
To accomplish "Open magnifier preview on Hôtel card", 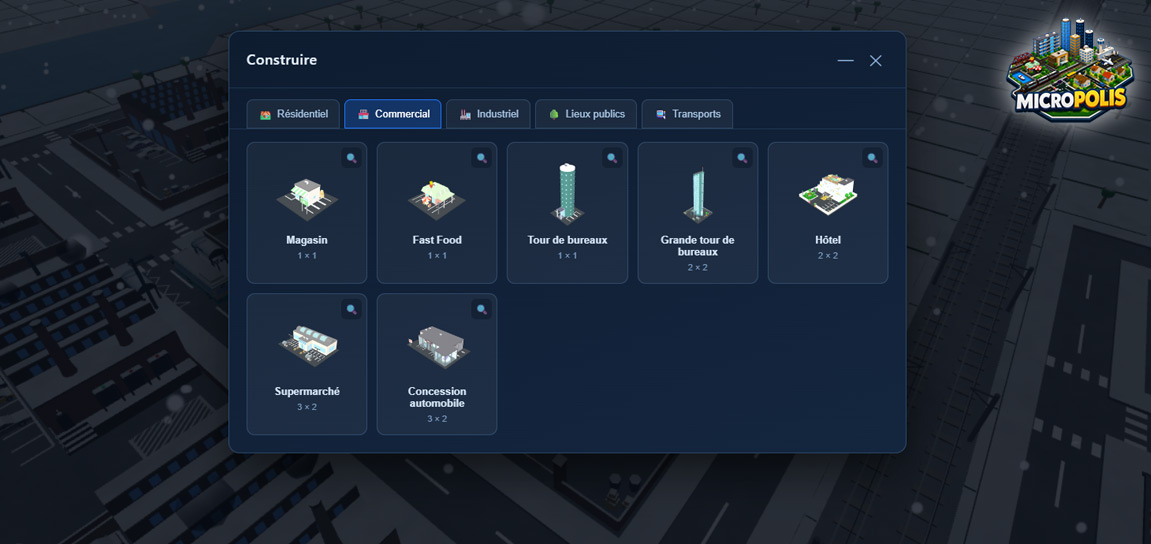I will point(872,158).
